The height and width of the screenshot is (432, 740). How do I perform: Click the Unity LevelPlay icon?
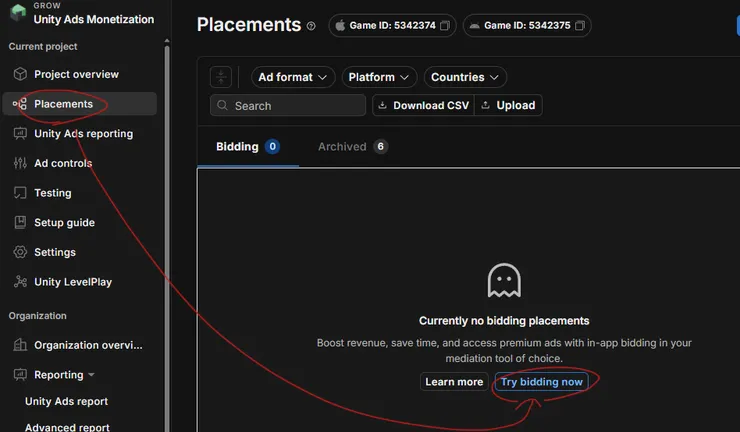(x=20, y=282)
